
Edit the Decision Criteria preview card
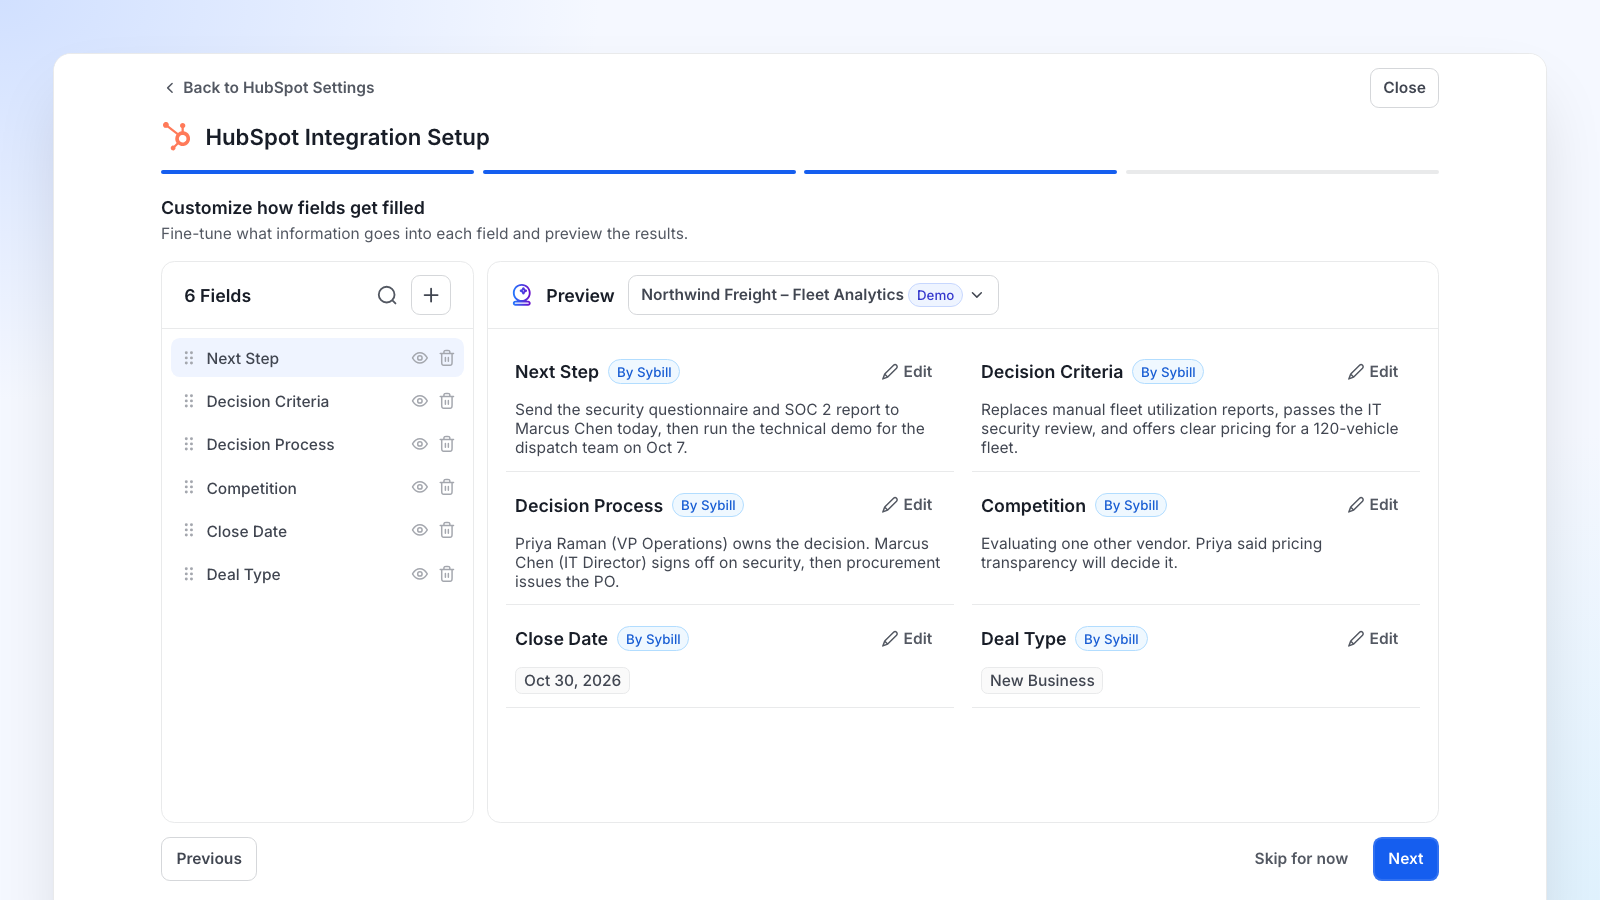(x=1373, y=372)
